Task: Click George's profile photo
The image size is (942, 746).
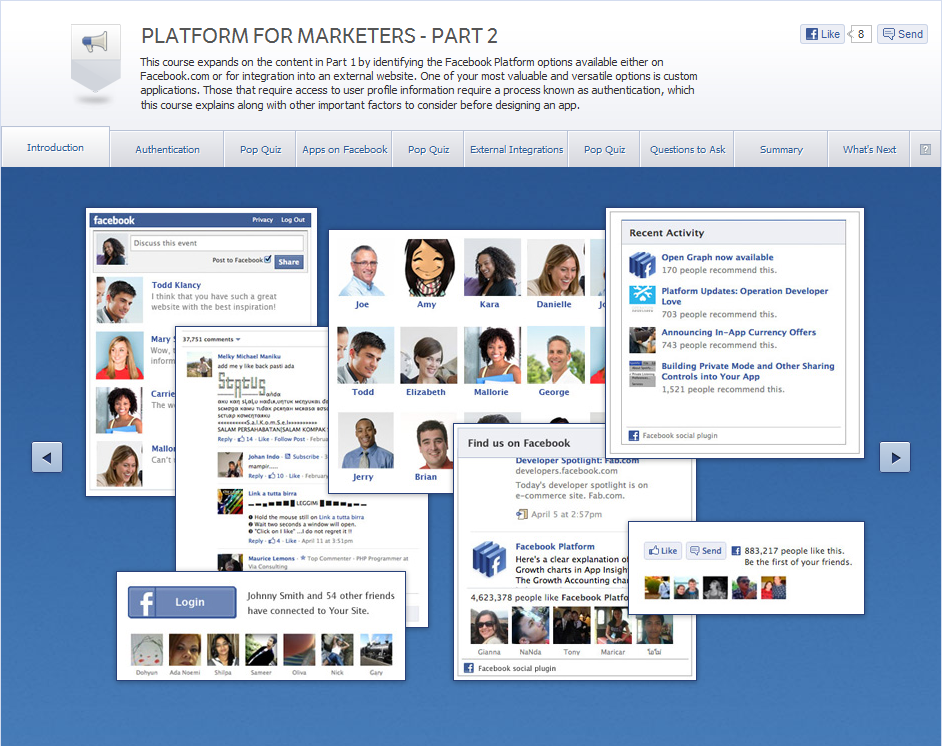Action: [x=556, y=356]
